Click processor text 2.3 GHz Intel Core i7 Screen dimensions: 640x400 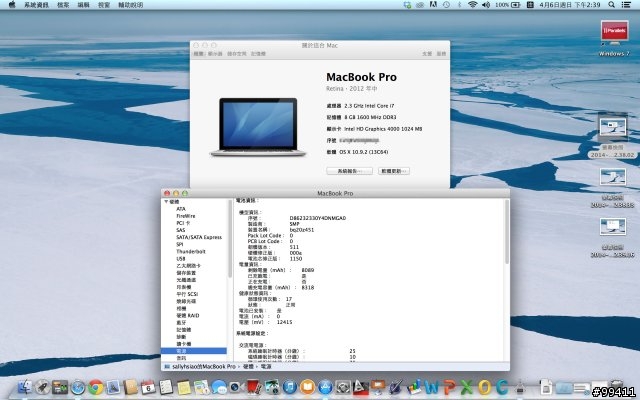point(369,106)
